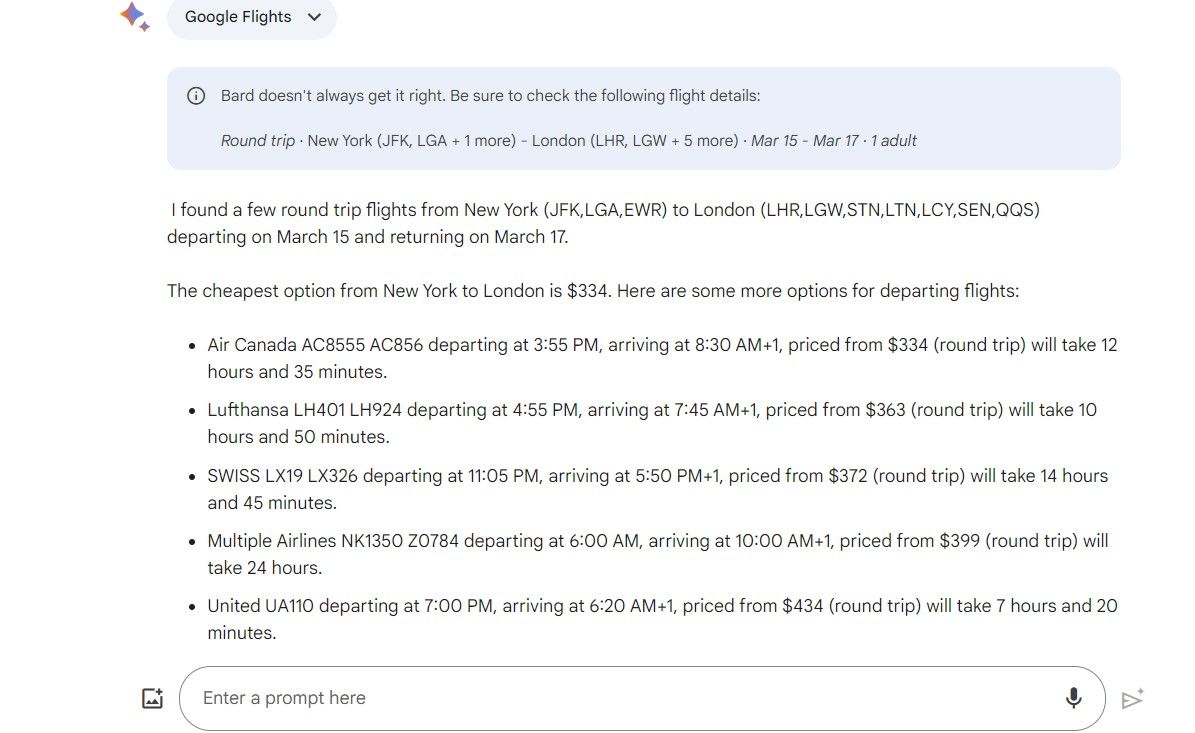Click the Bard sparkle logo icon
Screen dimensions: 1195x733
(x=134, y=17)
